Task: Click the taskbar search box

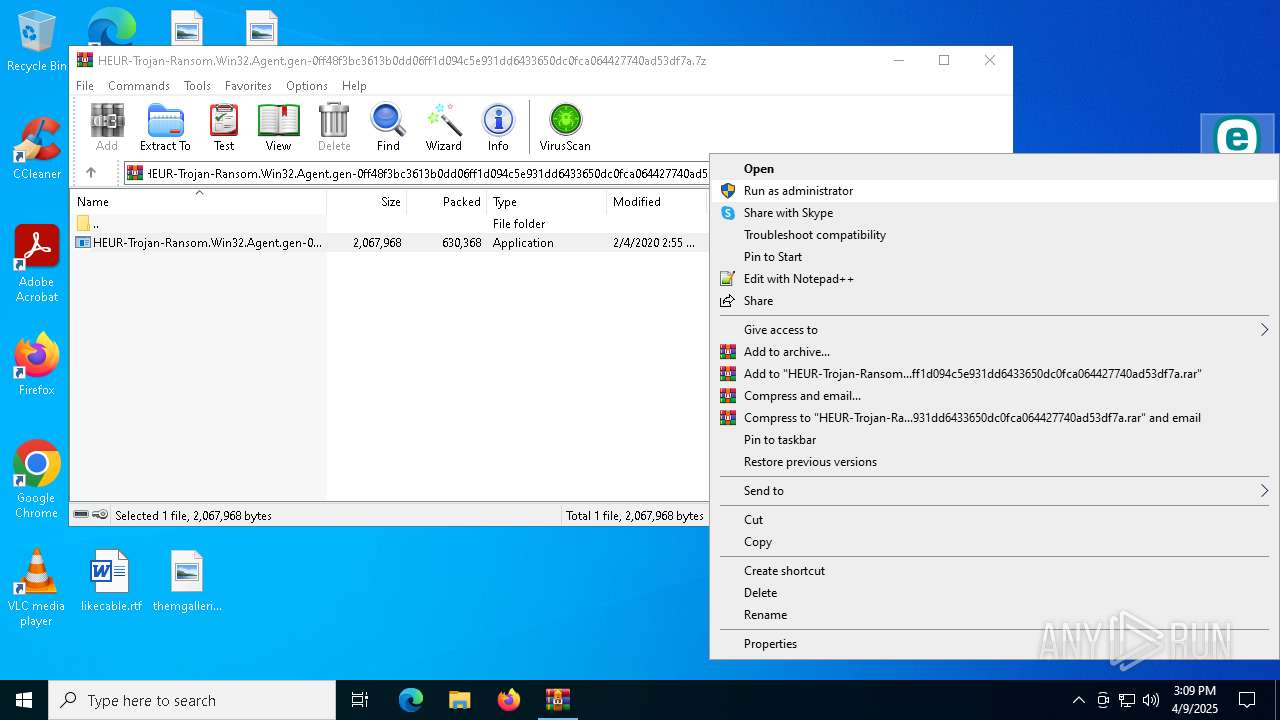Action: pos(192,700)
